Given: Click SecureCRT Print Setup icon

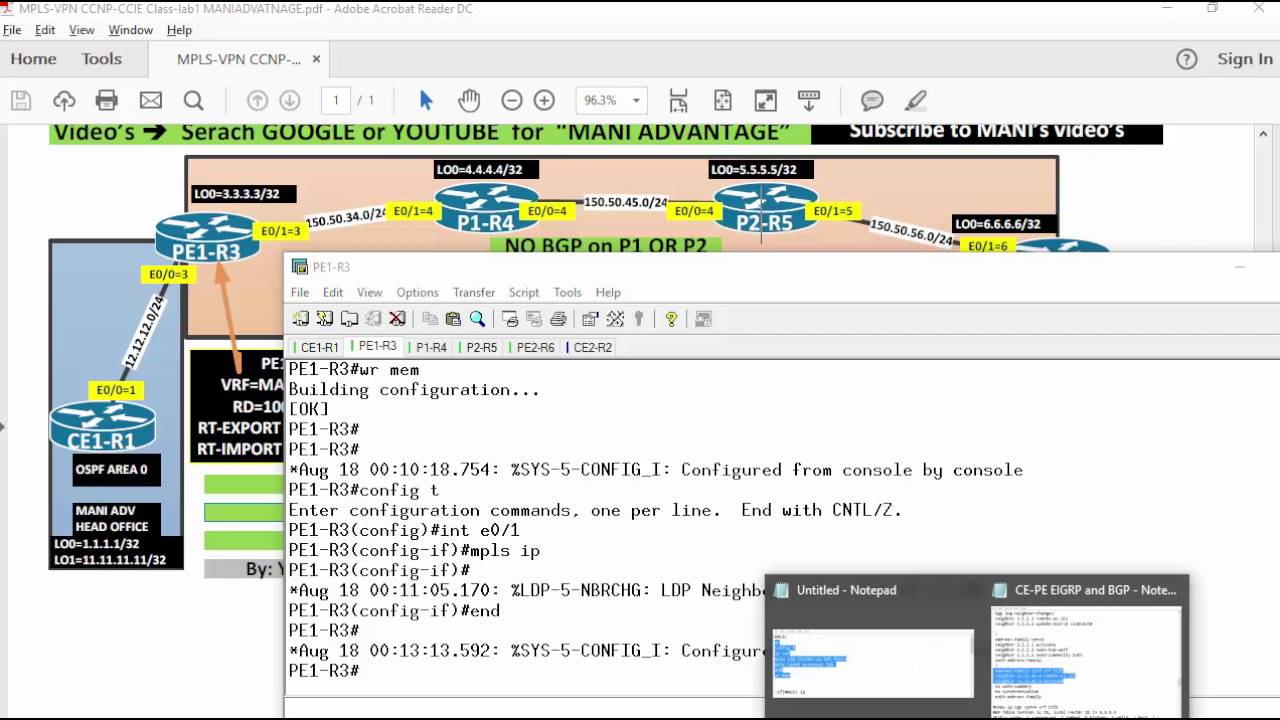Looking at the screenshot, I should pyautogui.click(x=510, y=319).
